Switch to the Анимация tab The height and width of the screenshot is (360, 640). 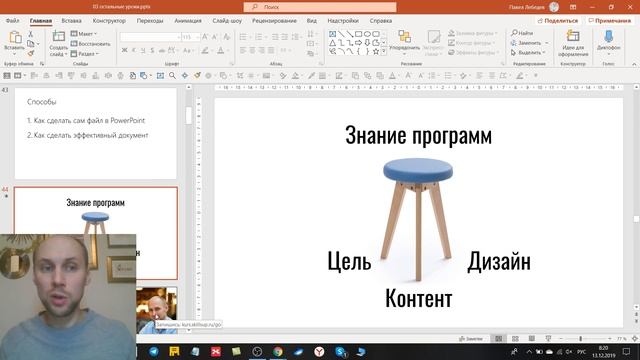coord(188,20)
